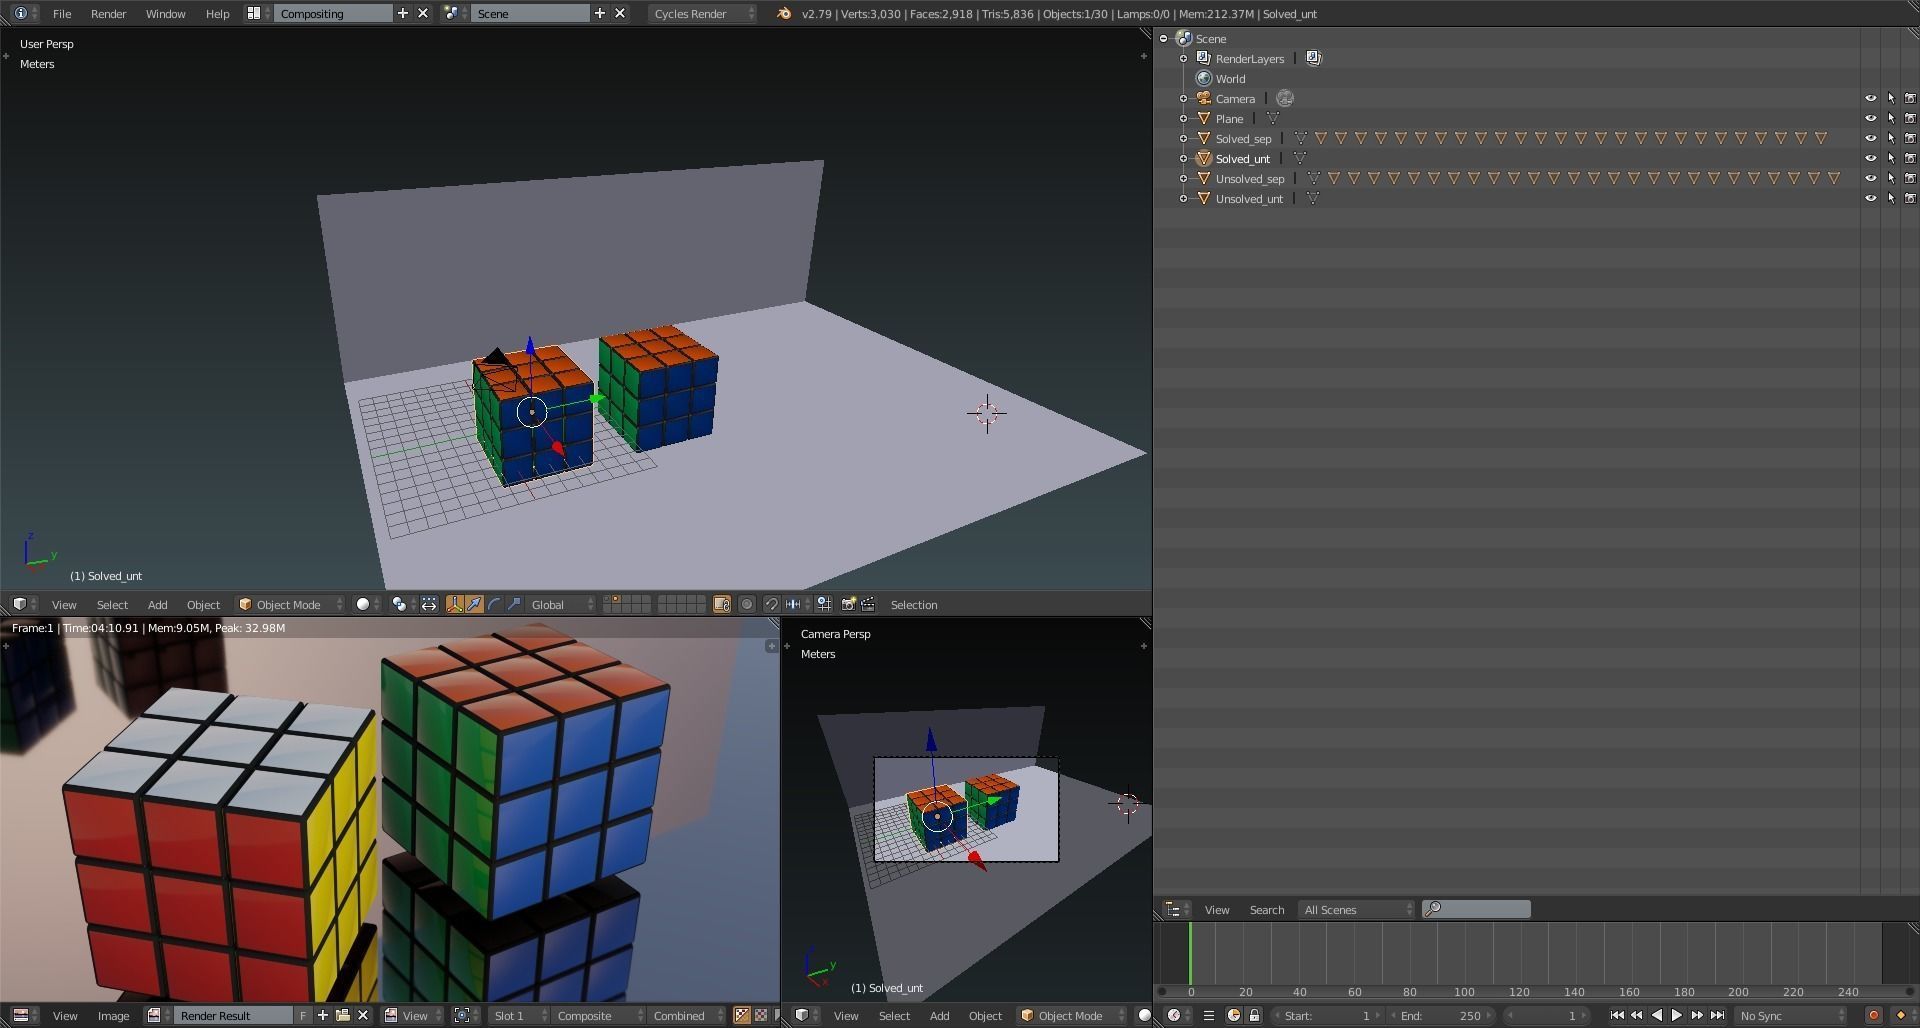
Task: Open the Cycles Render engine dropdown
Action: tap(704, 14)
